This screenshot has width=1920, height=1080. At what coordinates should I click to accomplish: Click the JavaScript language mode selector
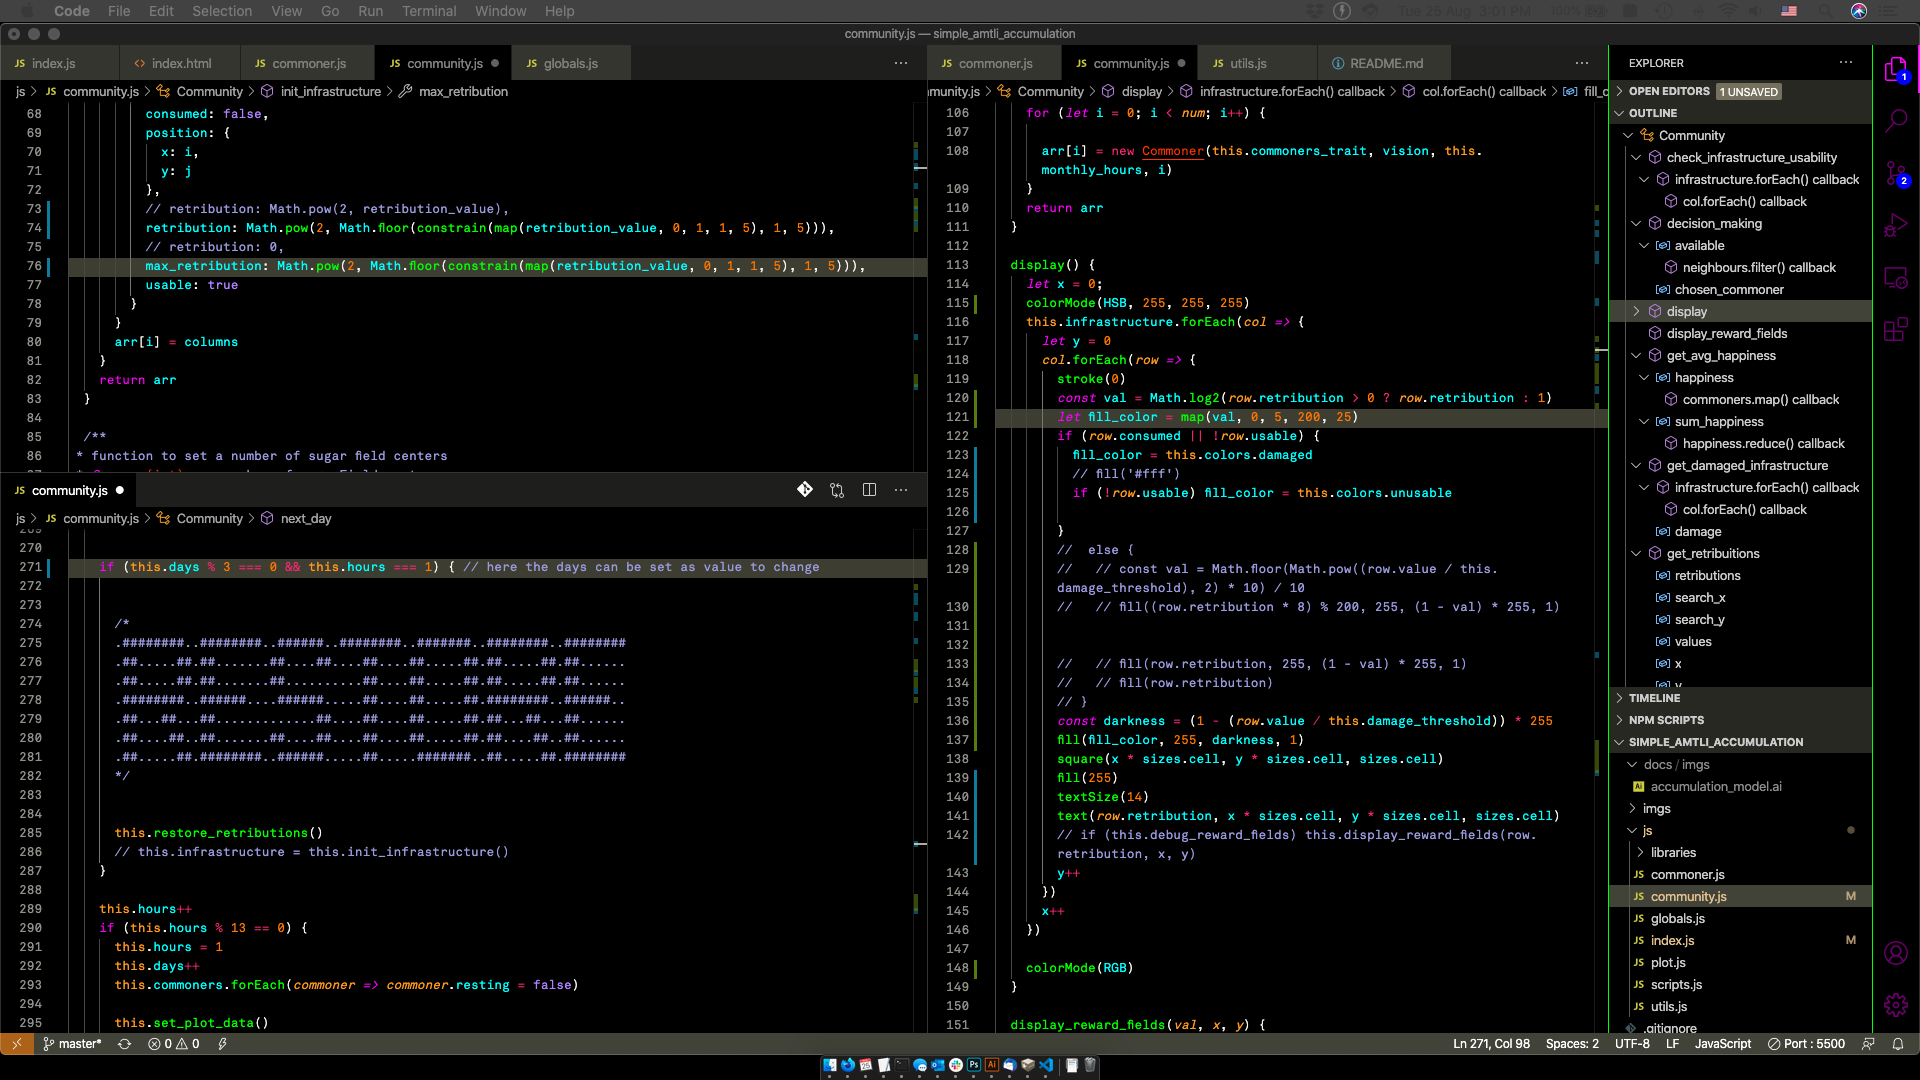tap(1722, 1044)
